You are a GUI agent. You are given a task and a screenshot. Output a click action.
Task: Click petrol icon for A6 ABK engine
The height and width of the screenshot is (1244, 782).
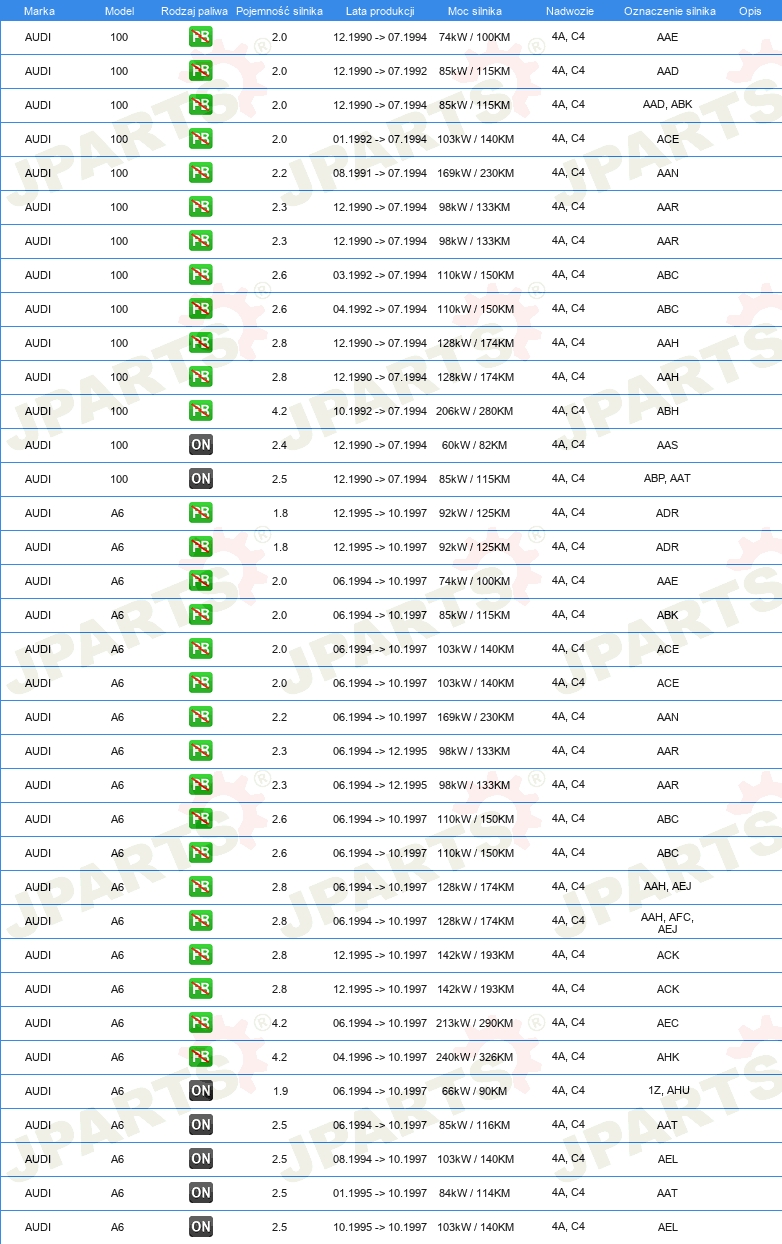pos(201,615)
